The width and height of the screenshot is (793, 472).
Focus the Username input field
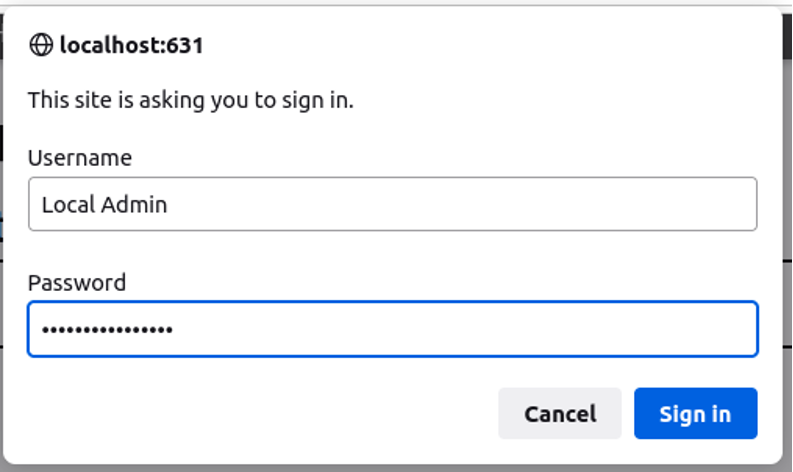pyautogui.click(x=392, y=204)
